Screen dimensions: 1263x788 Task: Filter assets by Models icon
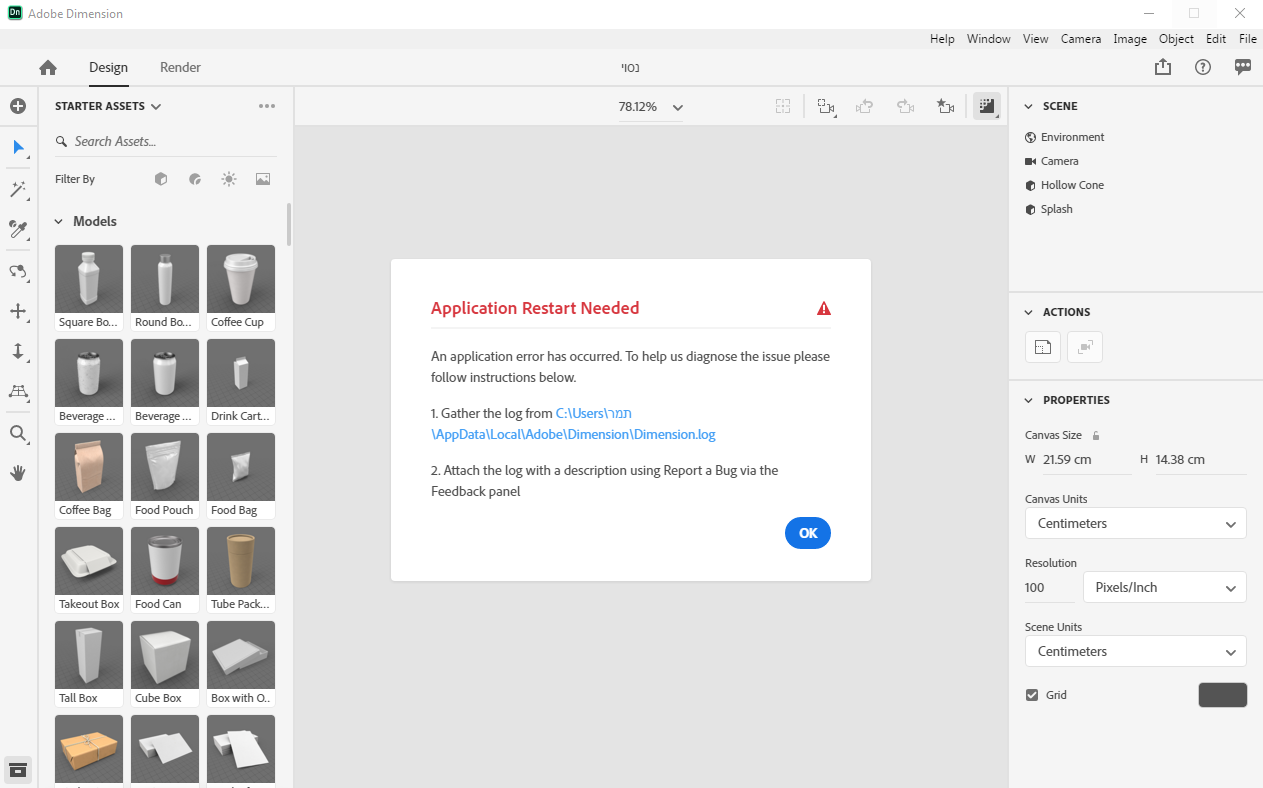[161, 179]
